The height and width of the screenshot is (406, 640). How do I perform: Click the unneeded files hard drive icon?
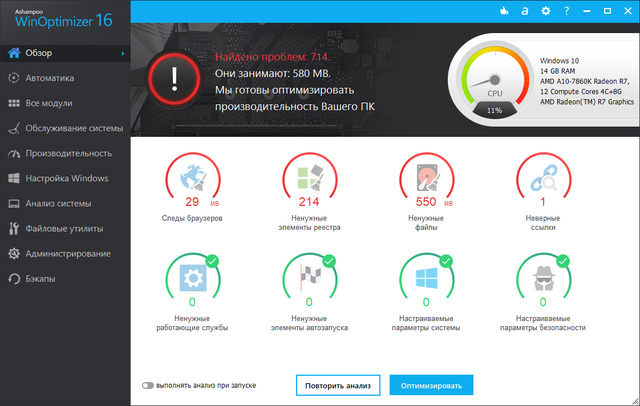click(427, 179)
